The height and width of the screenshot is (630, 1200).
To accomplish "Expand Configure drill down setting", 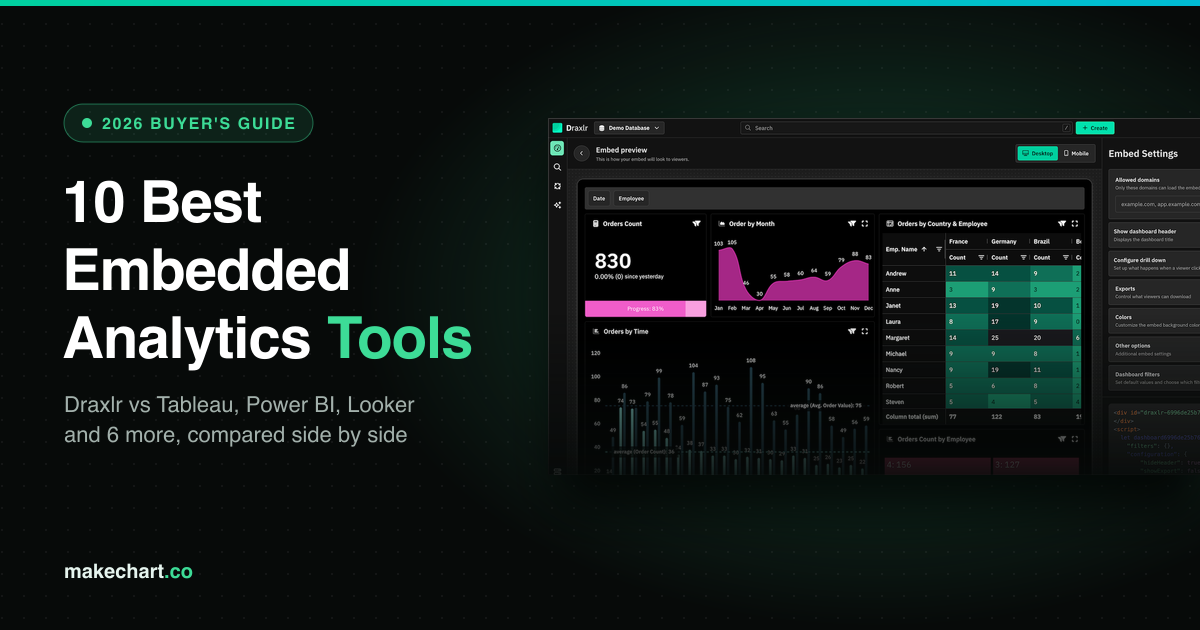I will pos(1154,263).
